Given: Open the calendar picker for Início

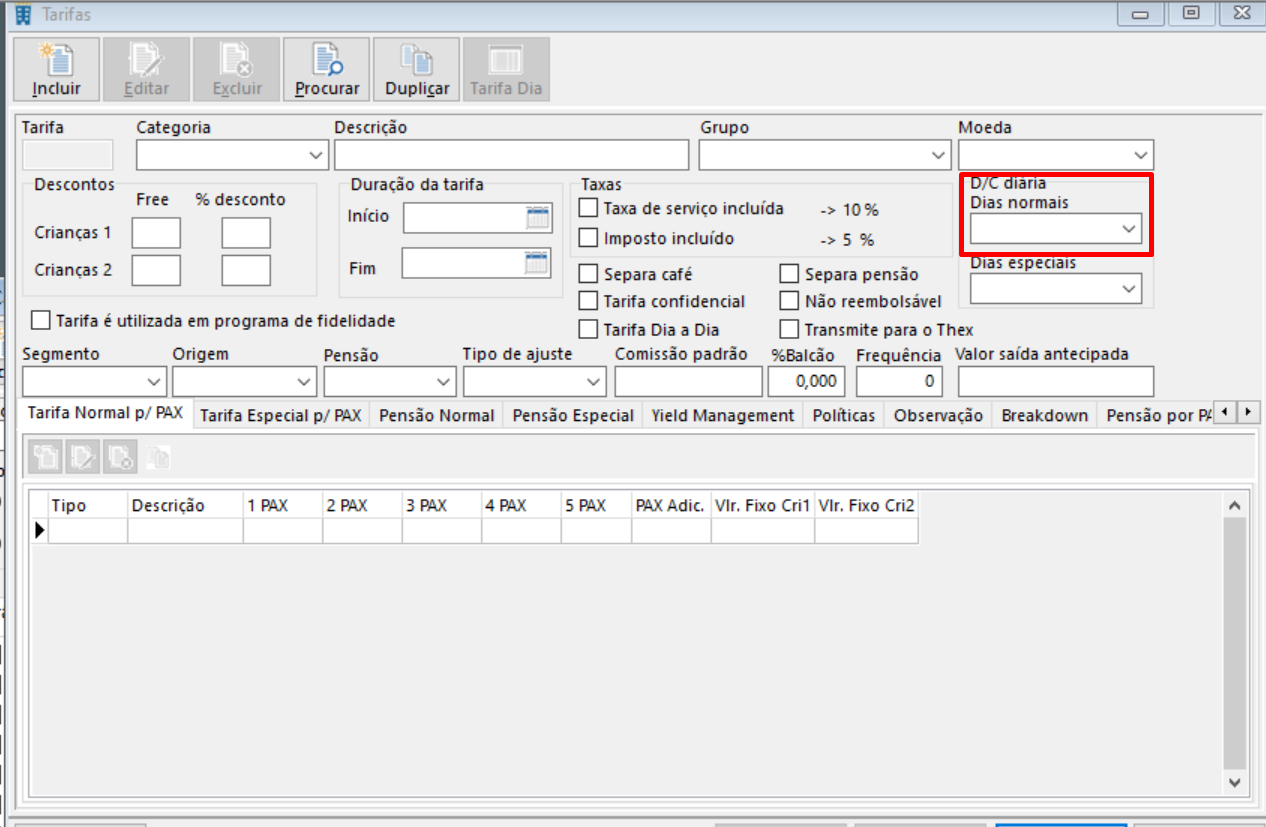Looking at the screenshot, I should pos(538,217).
